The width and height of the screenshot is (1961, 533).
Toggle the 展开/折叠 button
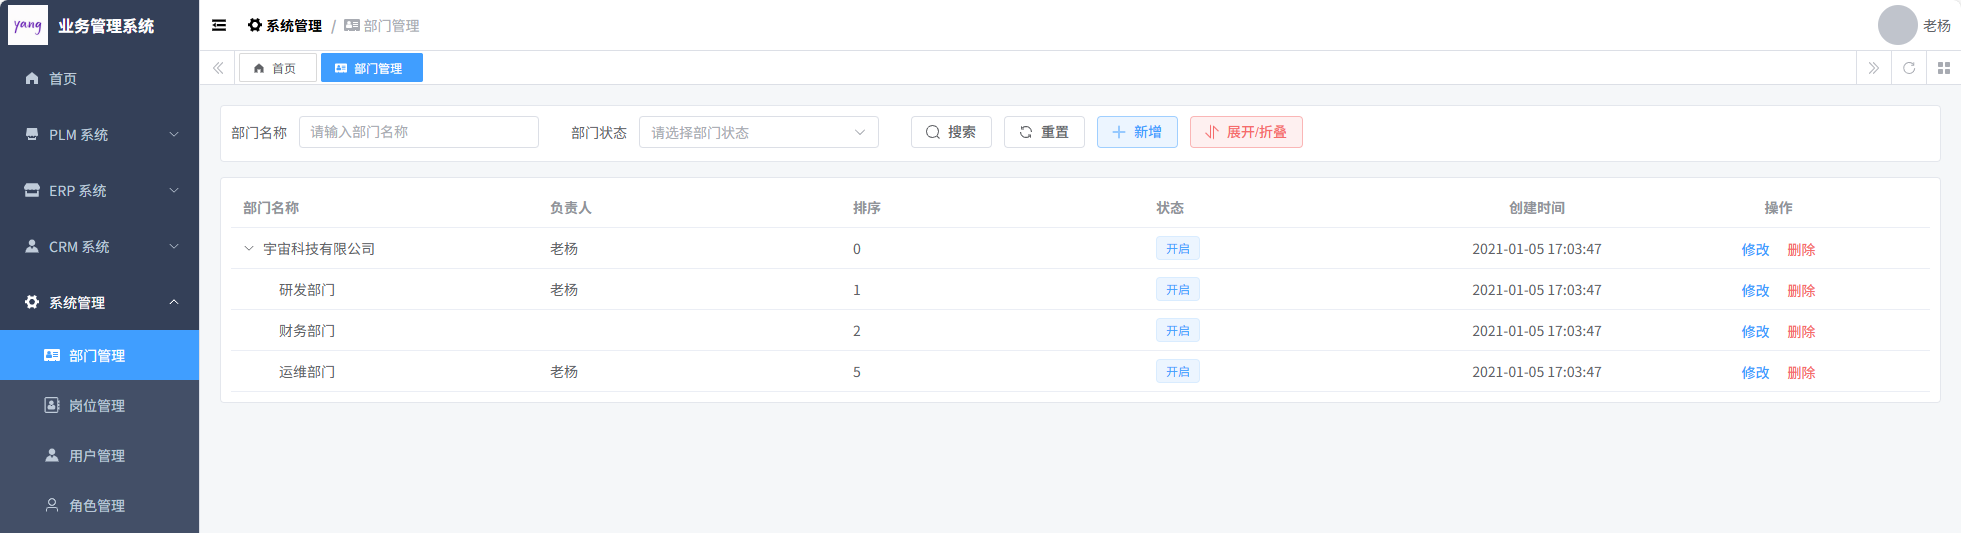1246,132
